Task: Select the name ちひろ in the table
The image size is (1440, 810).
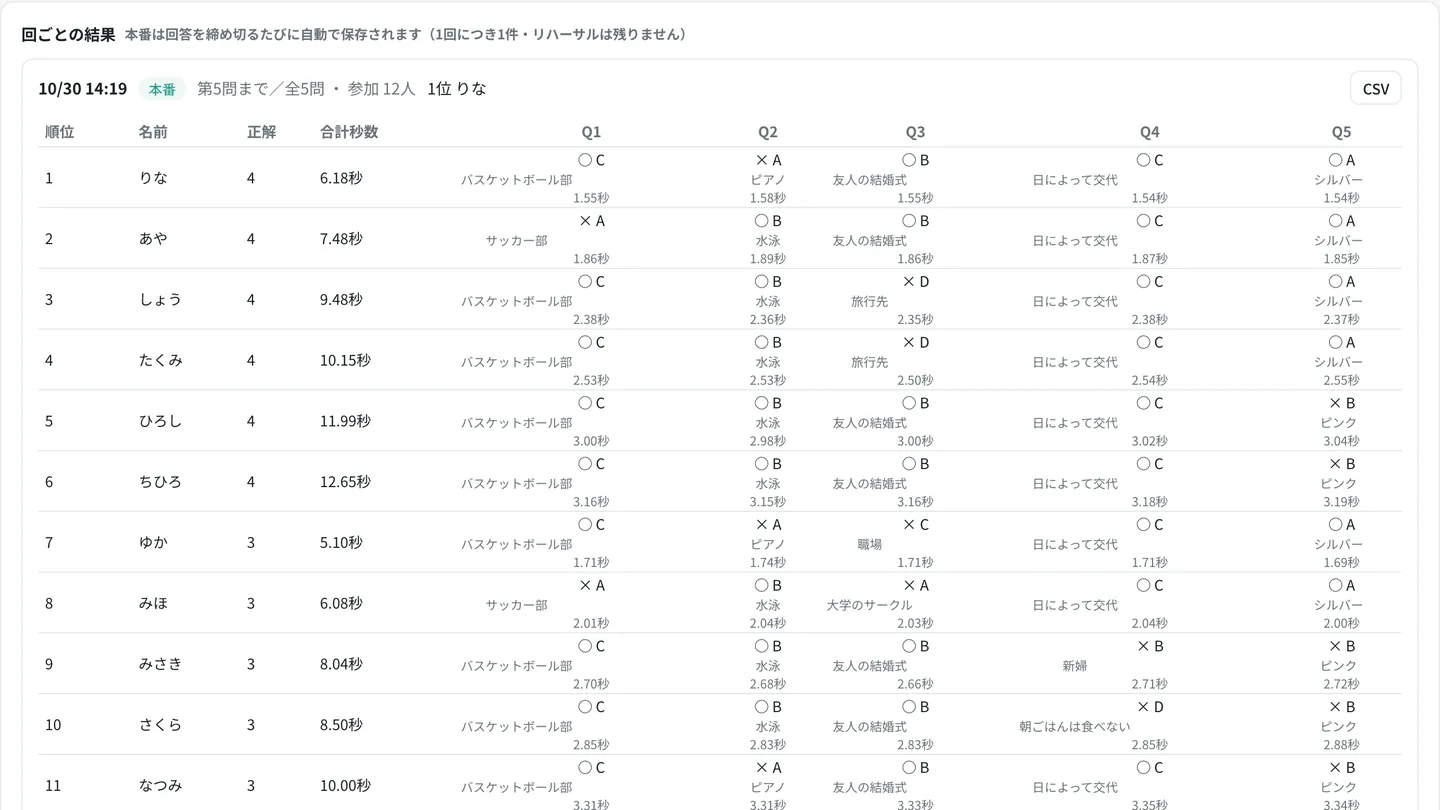Action: [160, 482]
